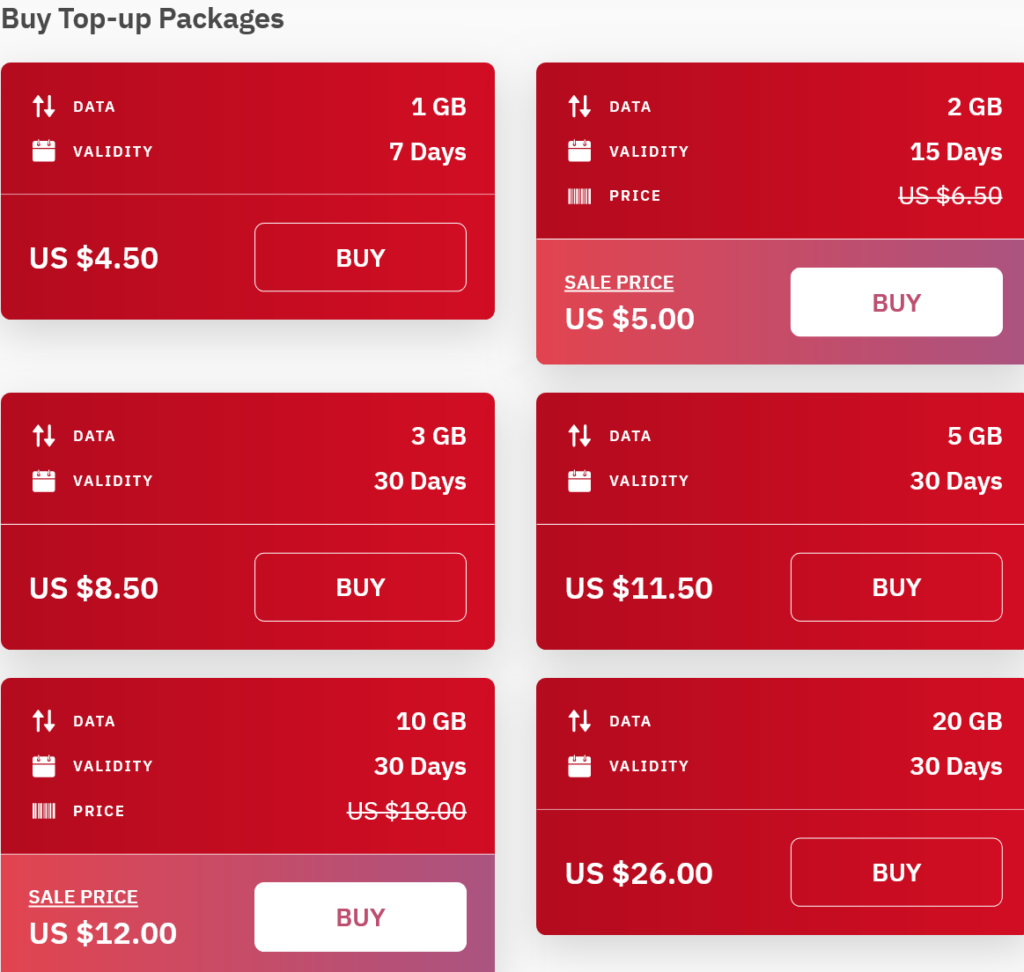Buy the 10 GB sale package
1024x972 pixels.
pyautogui.click(x=360, y=917)
